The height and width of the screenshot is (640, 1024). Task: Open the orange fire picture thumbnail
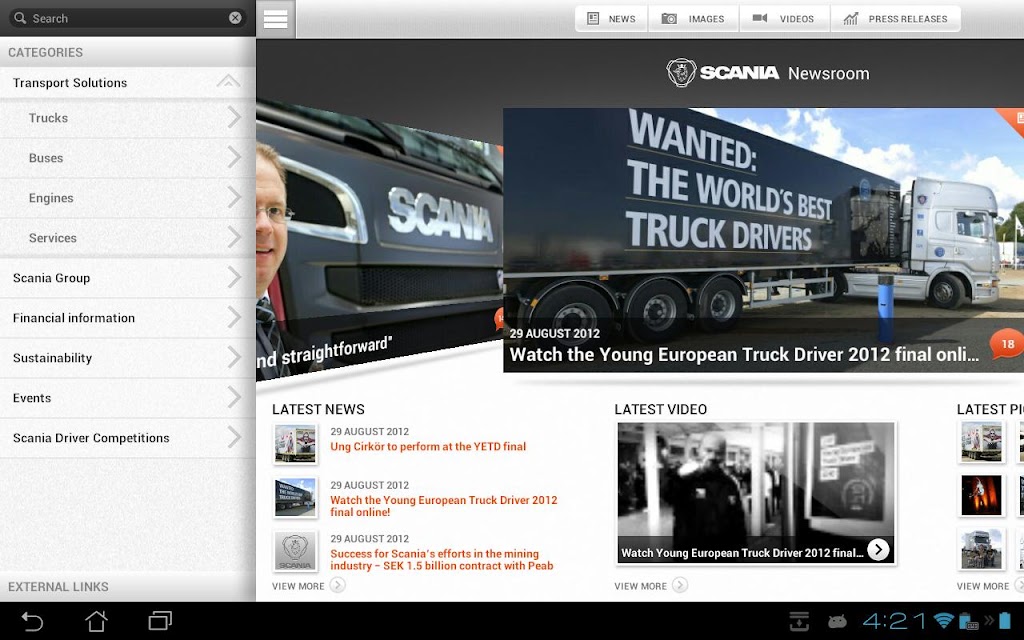(x=981, y=496)
